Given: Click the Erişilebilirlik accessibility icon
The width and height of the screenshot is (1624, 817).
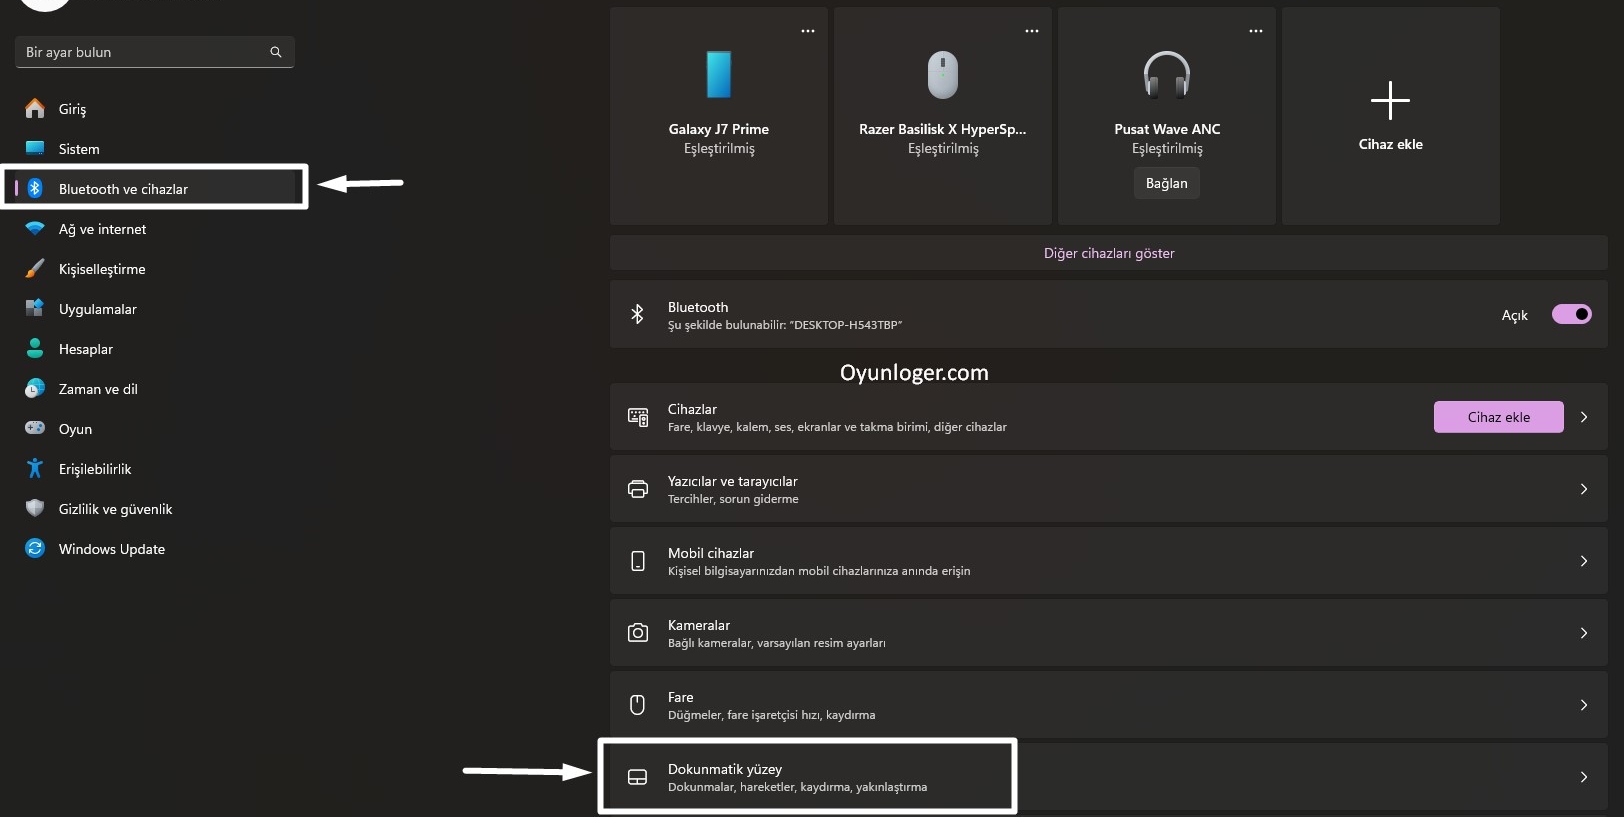Looking at the screenshot, I should pos(35,468).
